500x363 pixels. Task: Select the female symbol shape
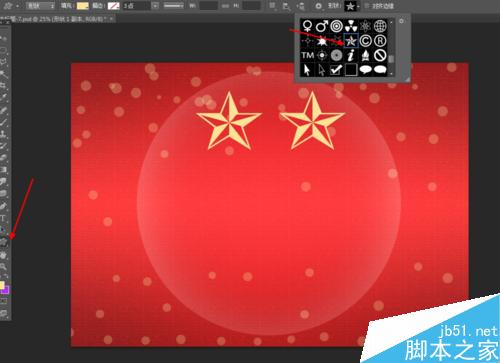pos(307,26)
